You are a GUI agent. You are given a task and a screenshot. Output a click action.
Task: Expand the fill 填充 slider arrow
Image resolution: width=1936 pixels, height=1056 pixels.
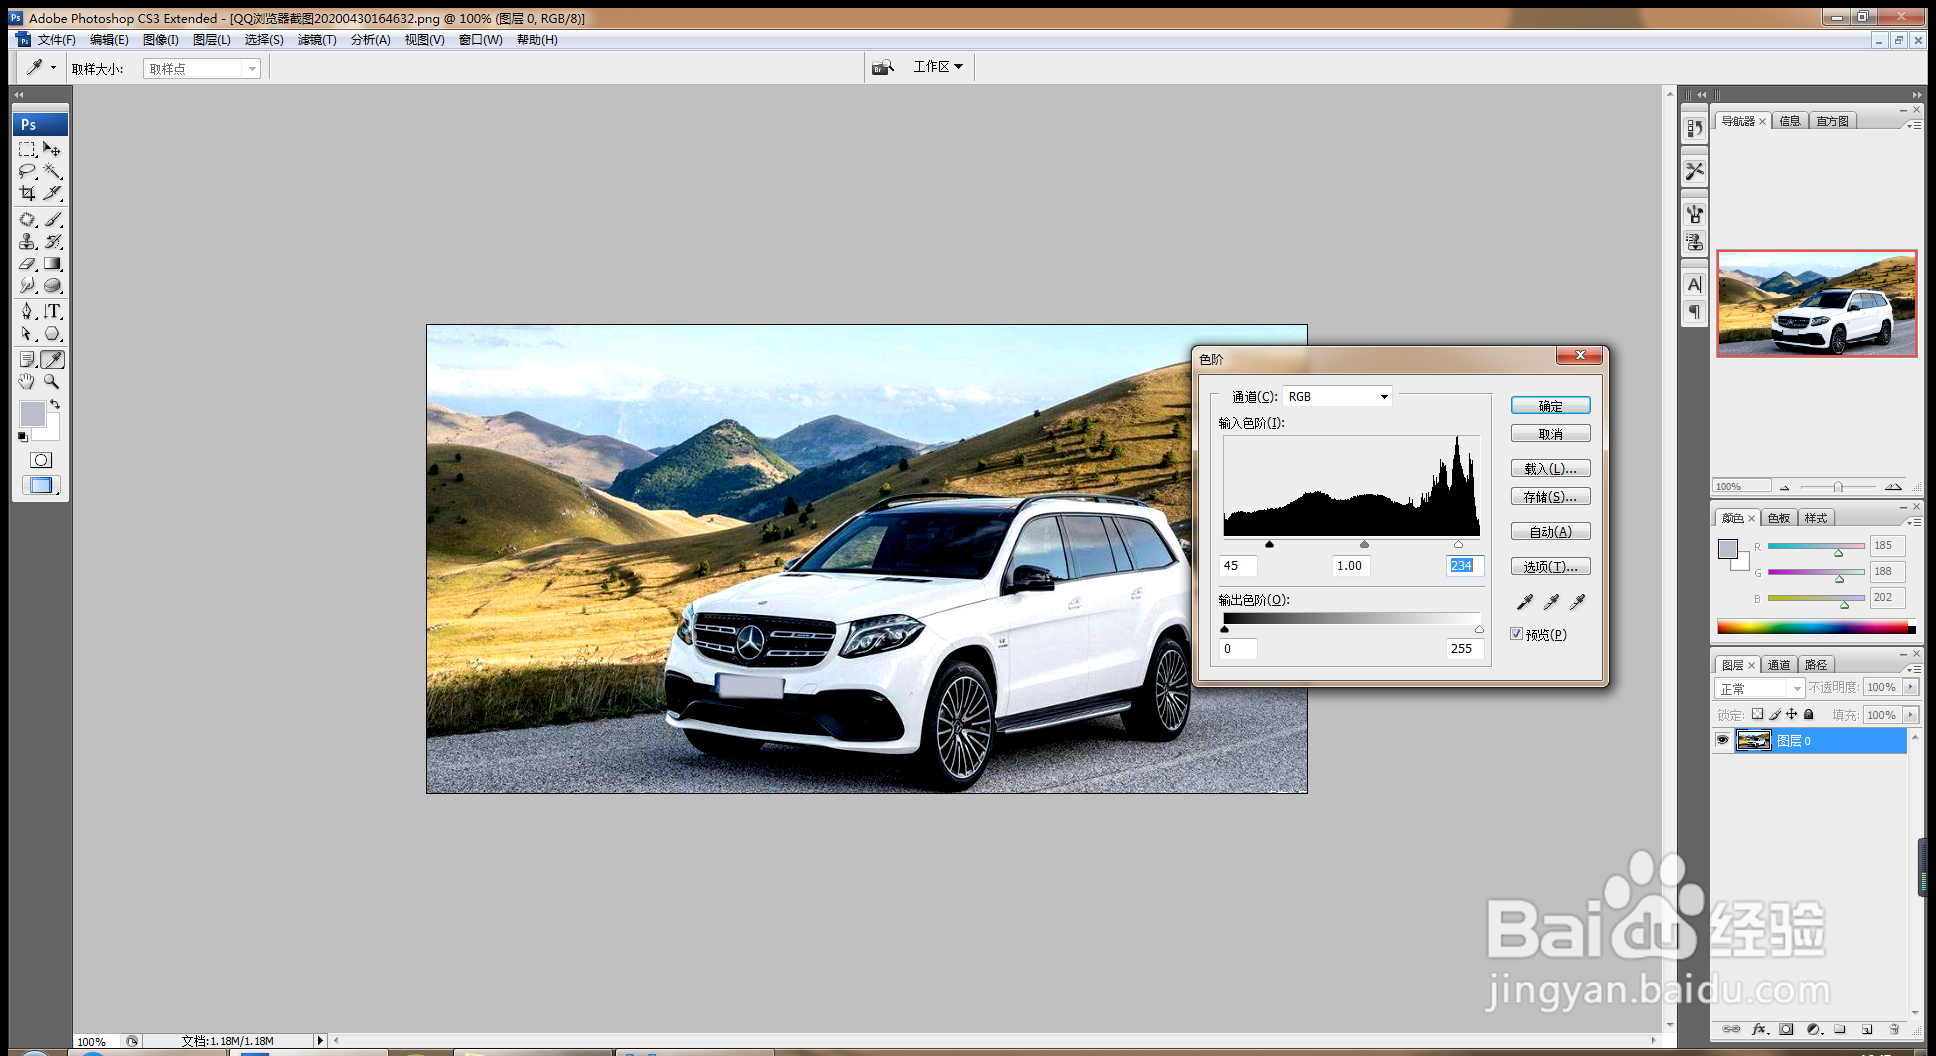coord(1911,715)
